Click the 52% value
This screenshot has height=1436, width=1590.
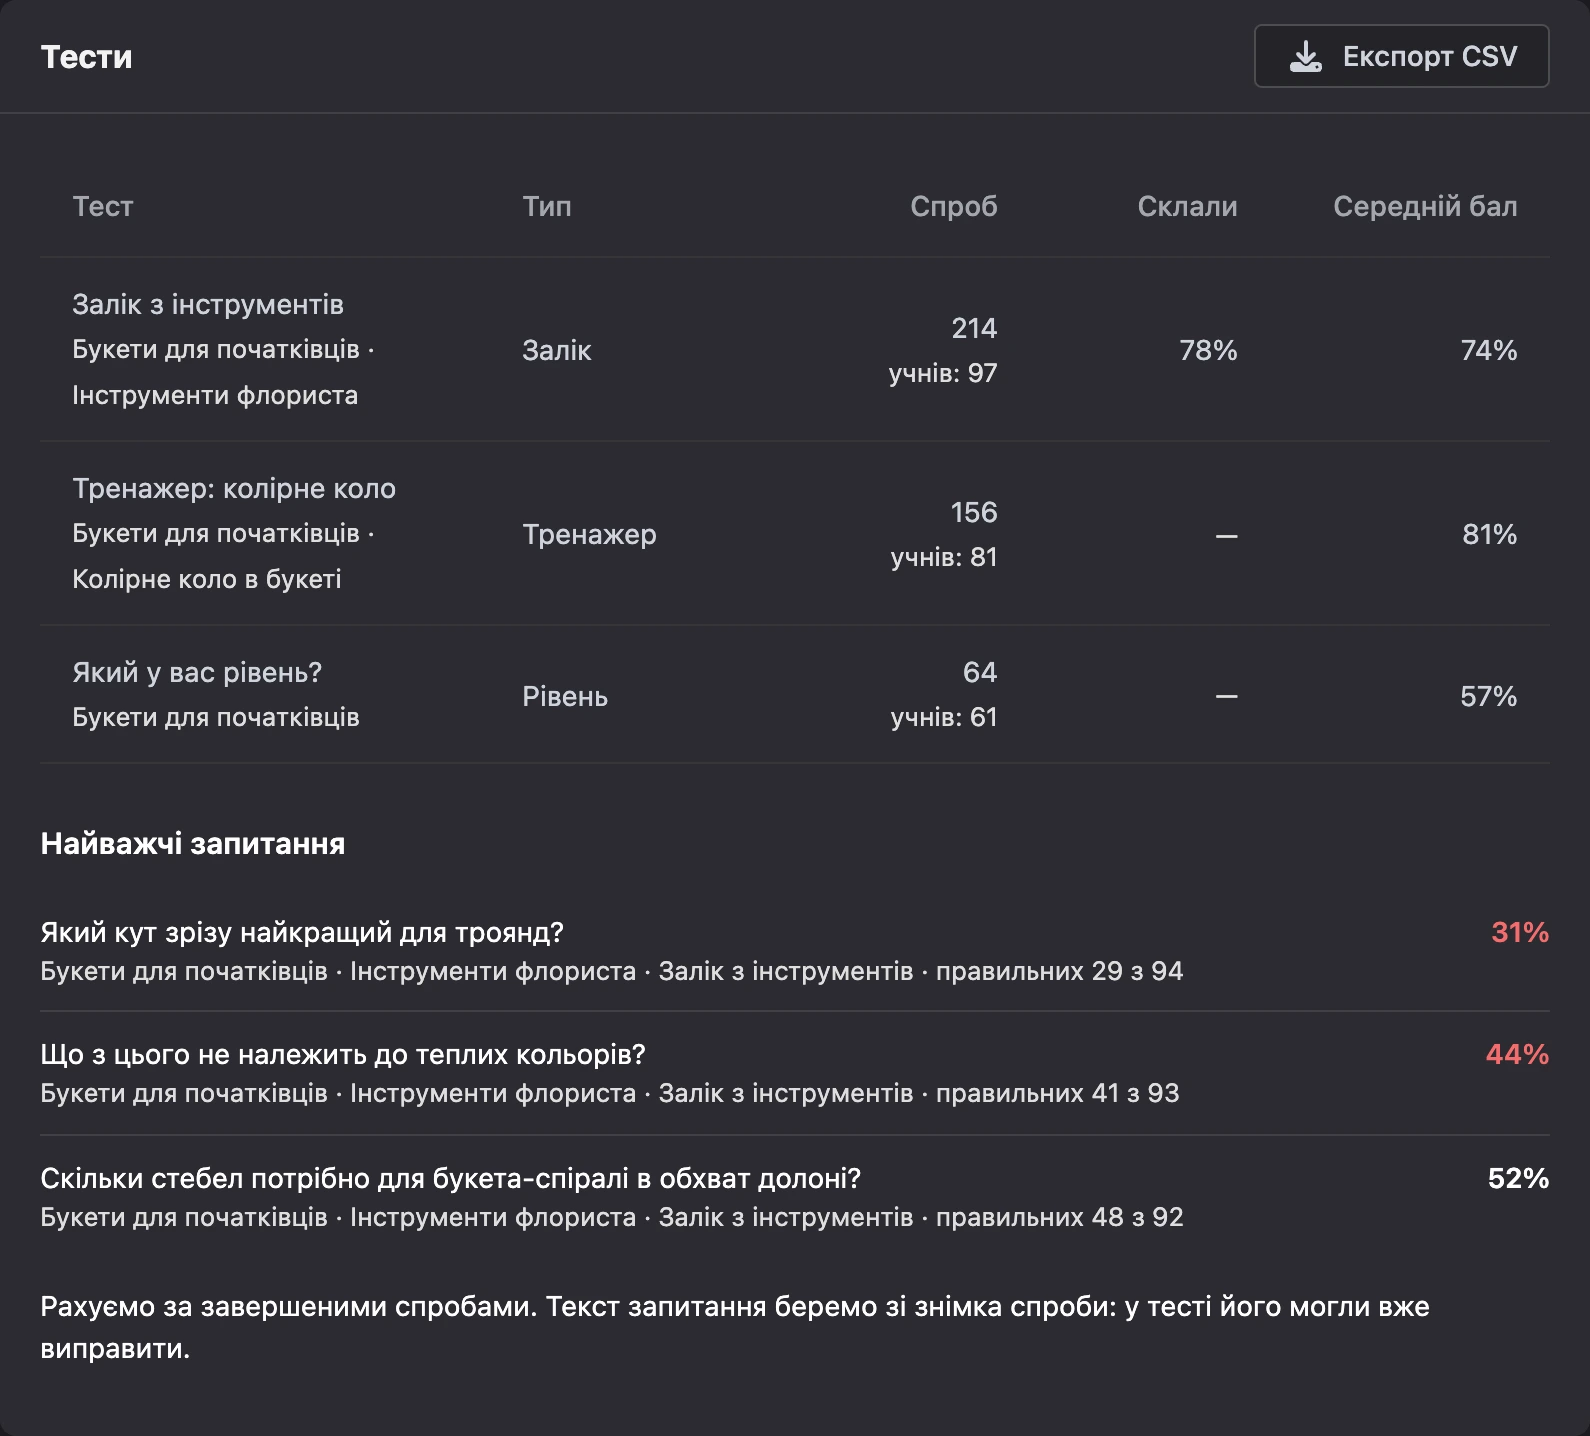tap(1518, 1178)
